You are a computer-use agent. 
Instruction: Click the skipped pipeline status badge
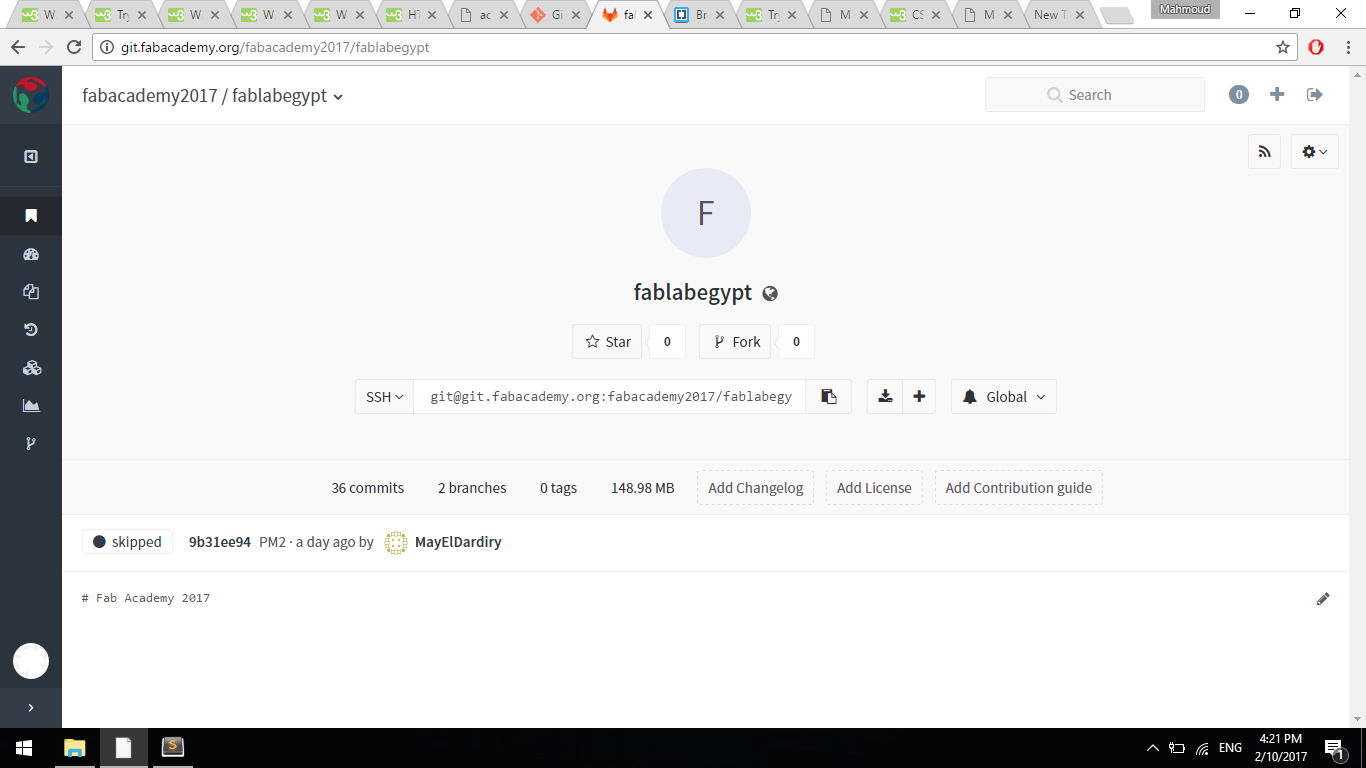(127, 542)
